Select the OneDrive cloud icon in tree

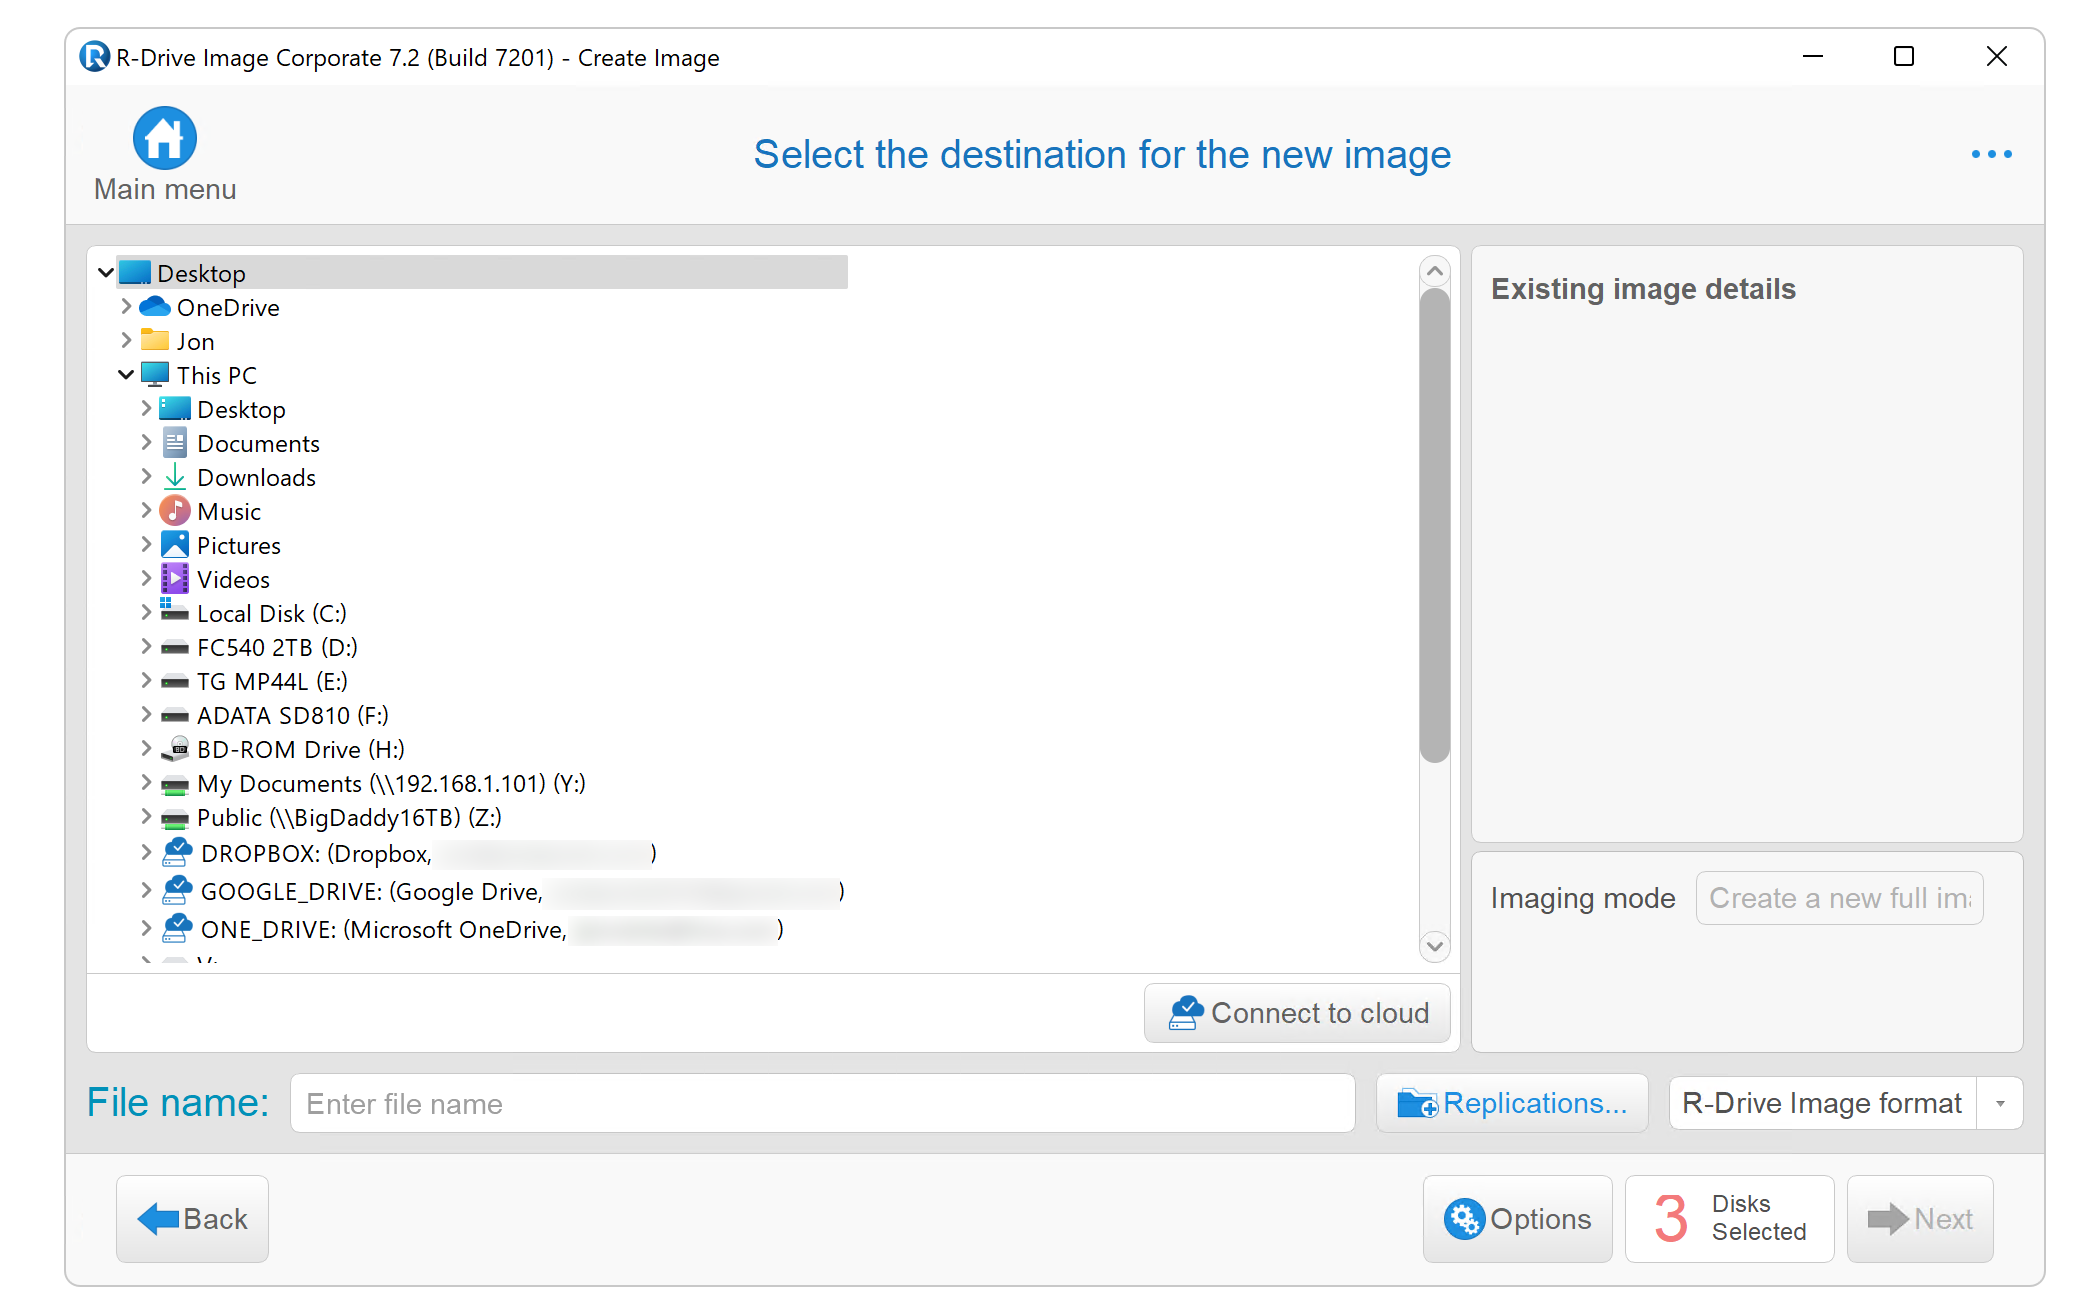[155, 306]
